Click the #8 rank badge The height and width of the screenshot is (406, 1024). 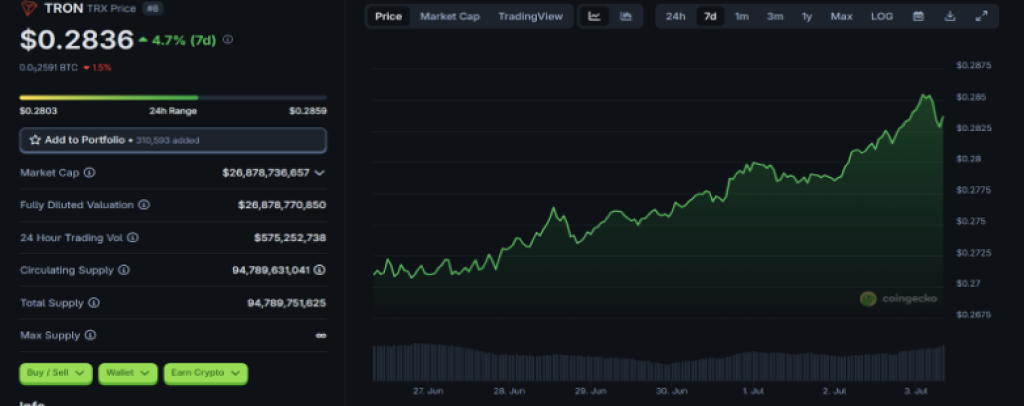(x=153, y=8)
